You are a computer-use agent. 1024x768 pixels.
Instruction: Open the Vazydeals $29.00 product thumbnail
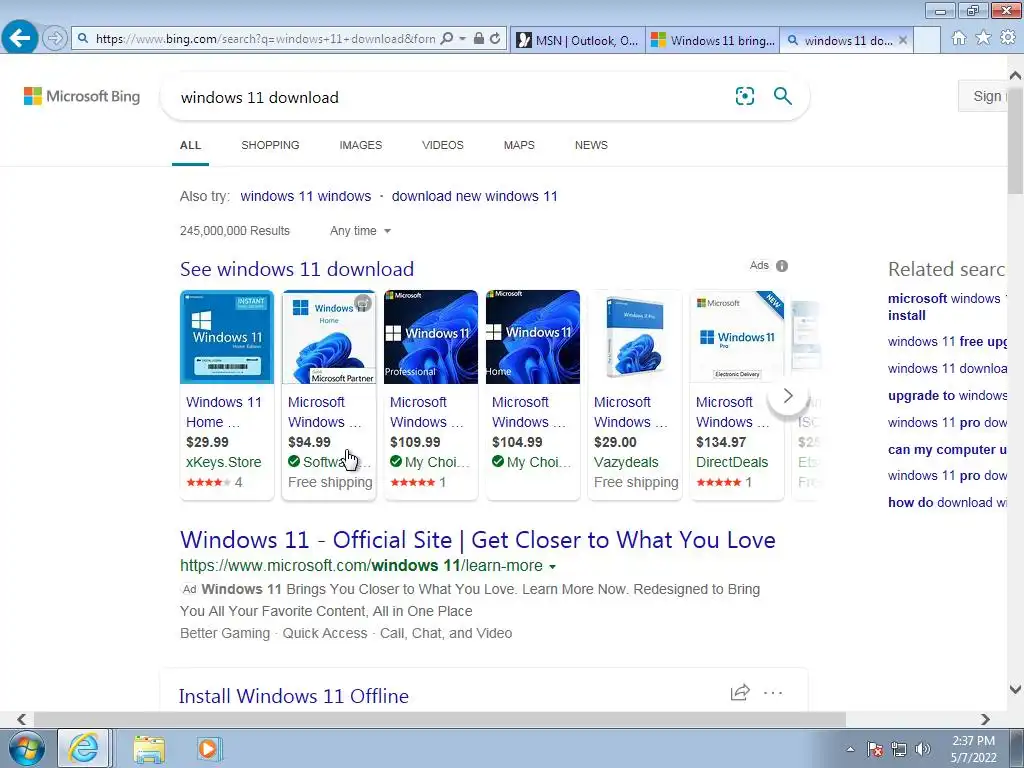pyautogui.click(x=634, y=336)
